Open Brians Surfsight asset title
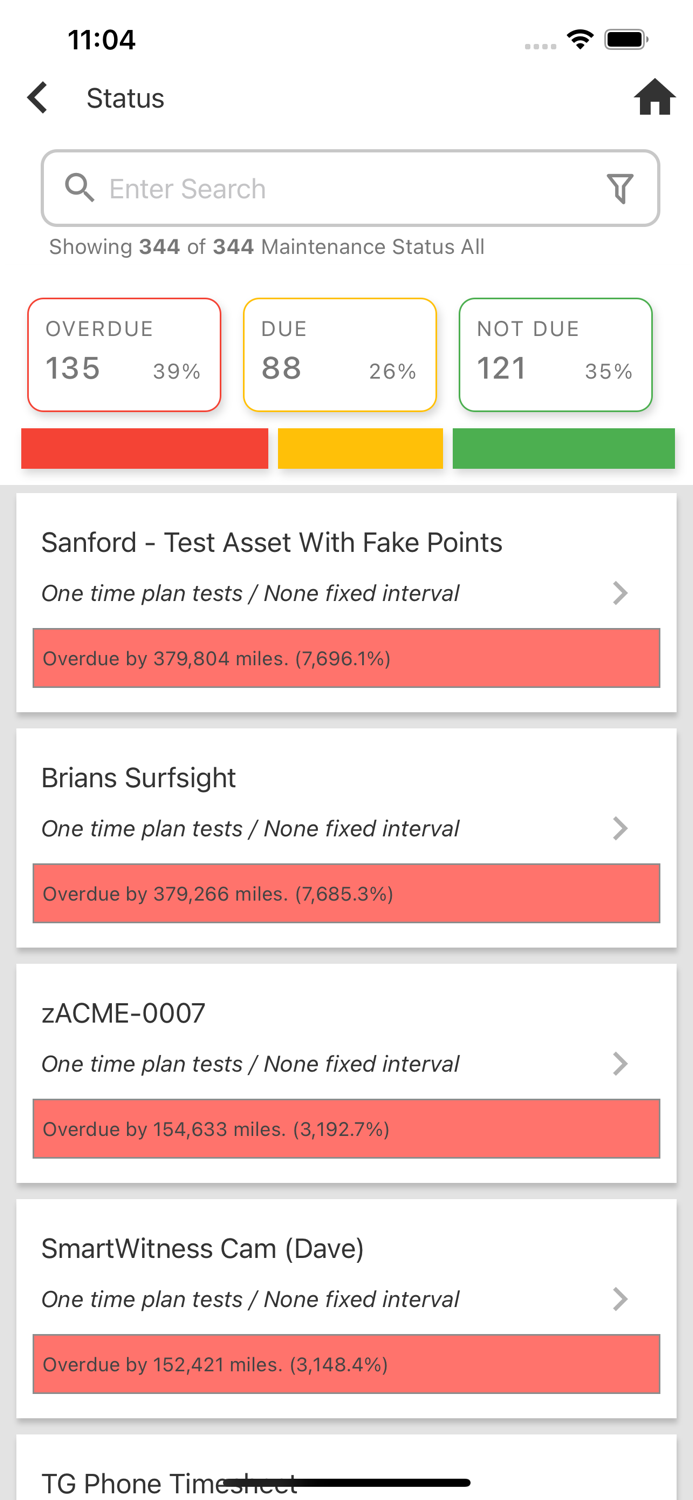The width and height of the screenshot is (693, 1500). click(x=139, y=778)
